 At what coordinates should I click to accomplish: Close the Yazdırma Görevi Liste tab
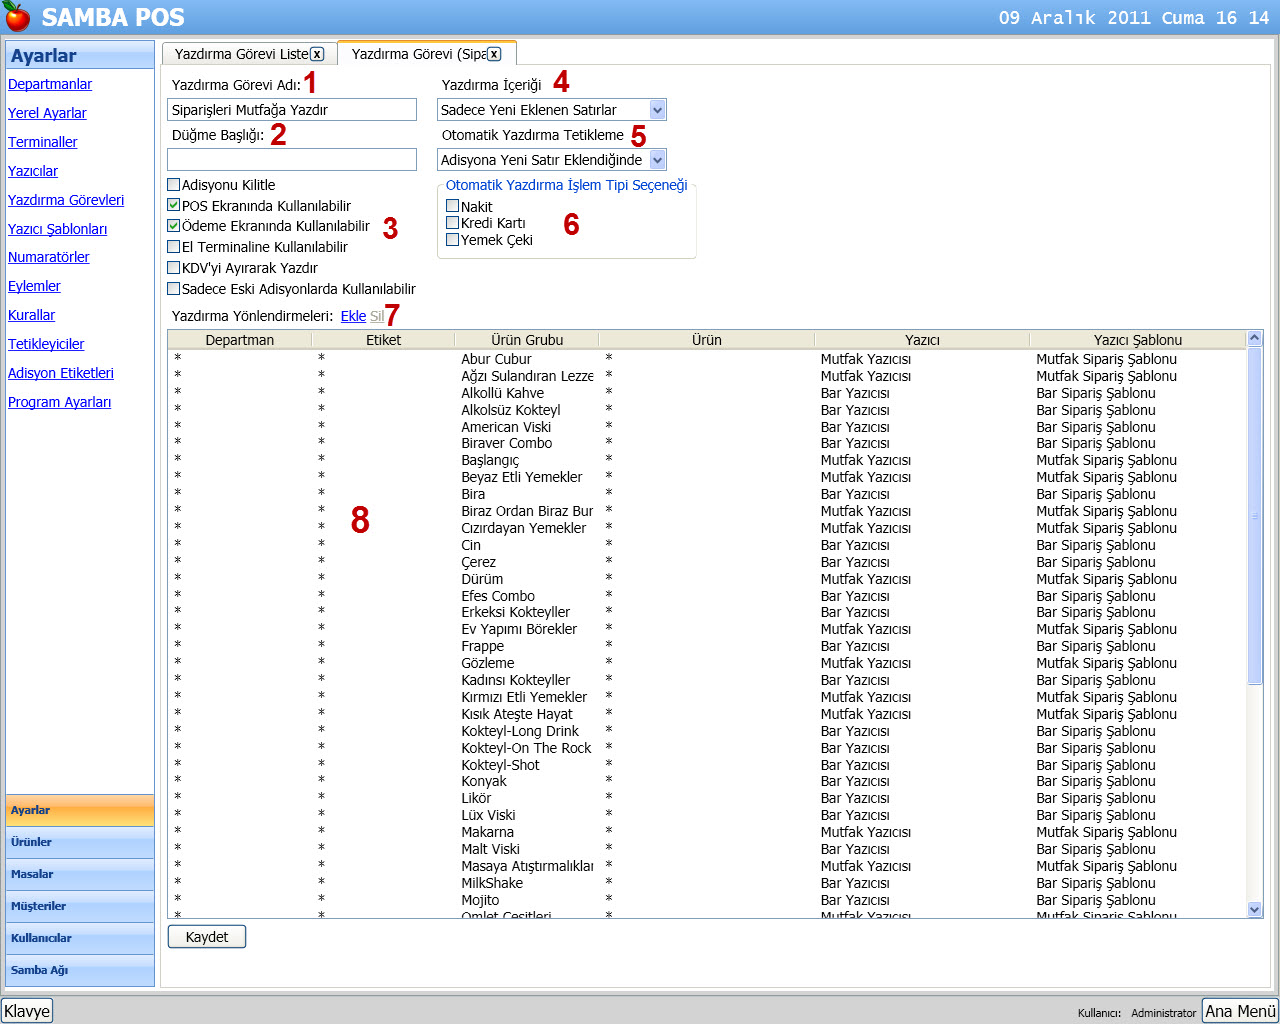click(x=317, y=54)
